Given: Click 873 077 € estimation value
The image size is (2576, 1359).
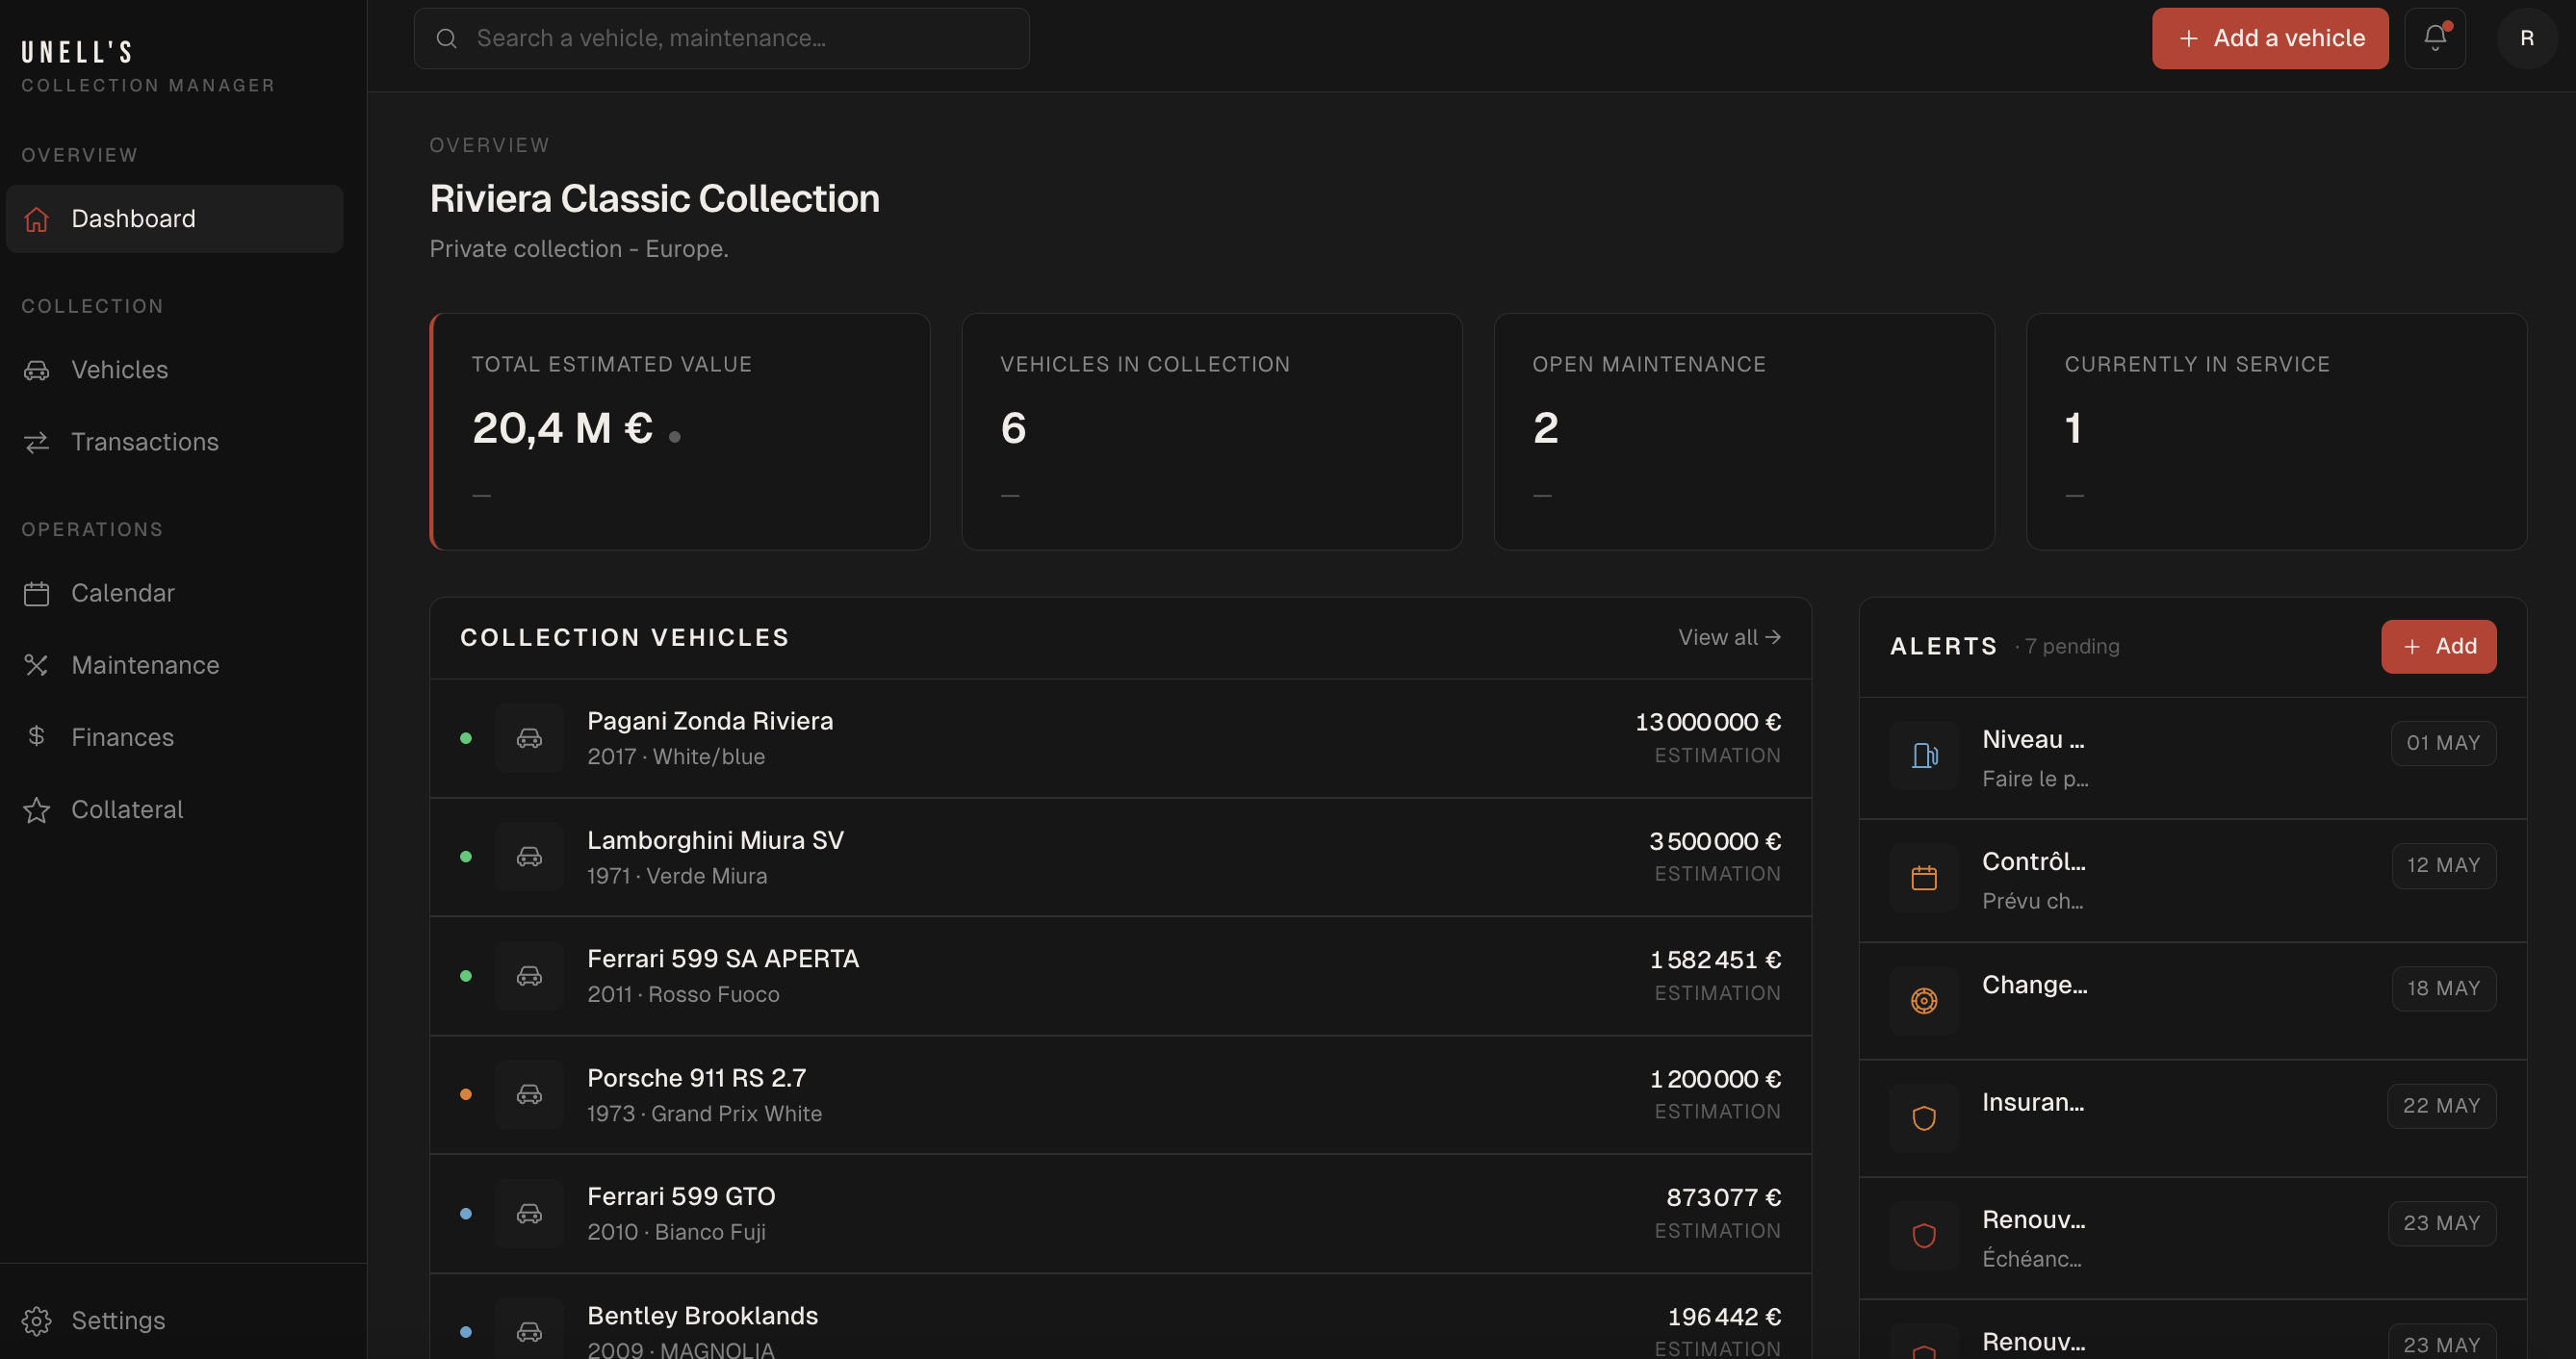Looking at the screenshot, I should tap(1723, 1197).
